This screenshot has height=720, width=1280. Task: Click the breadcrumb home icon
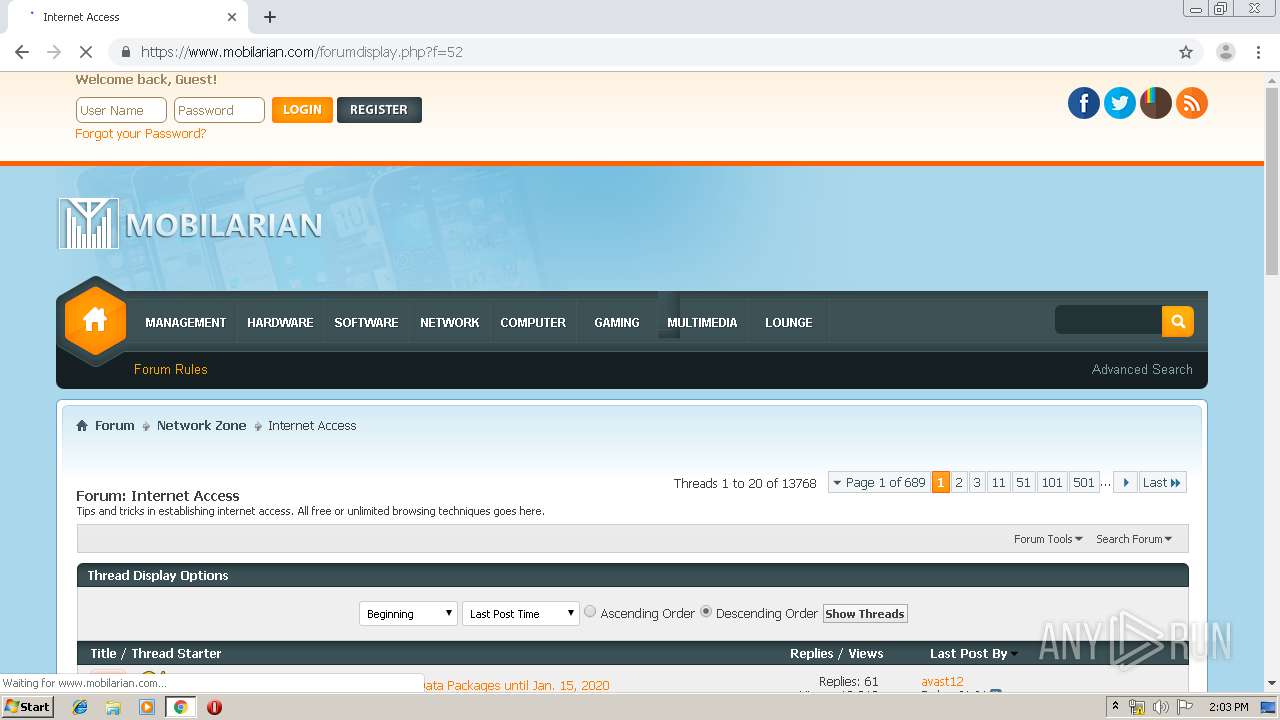[x=82, y=425]
